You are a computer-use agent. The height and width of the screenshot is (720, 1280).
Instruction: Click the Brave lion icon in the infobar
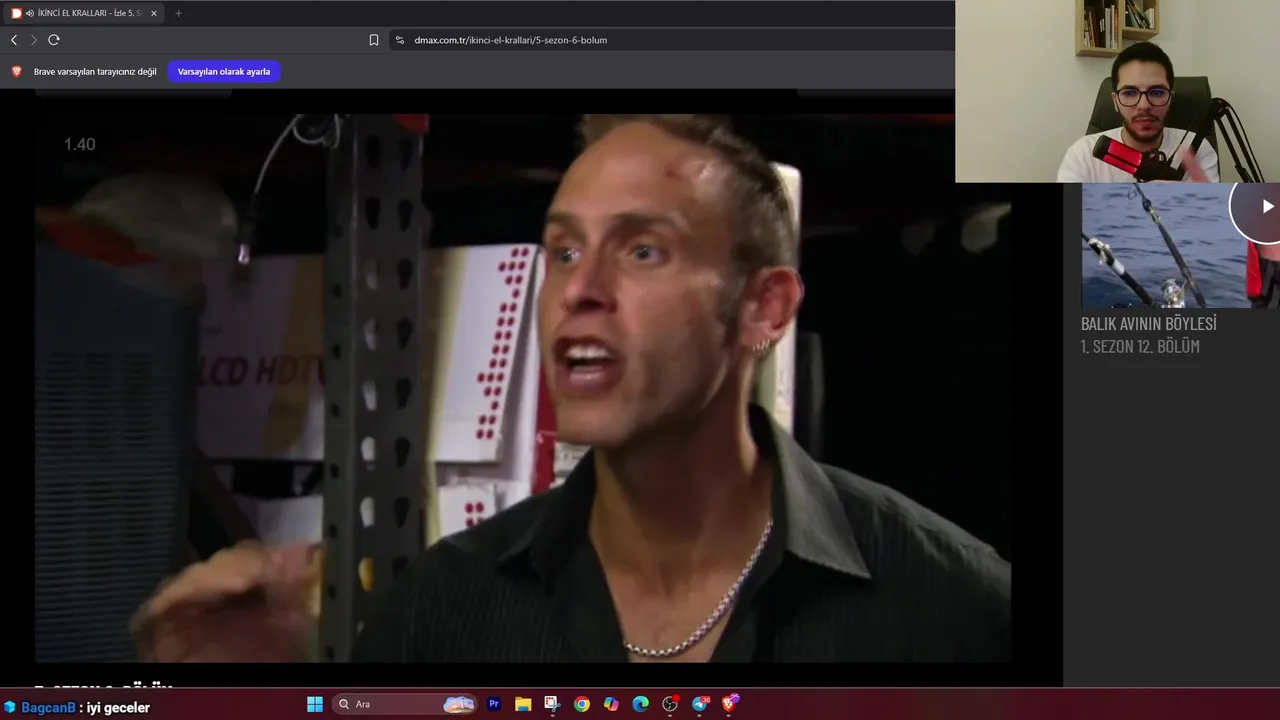click(x=16, y=71)
